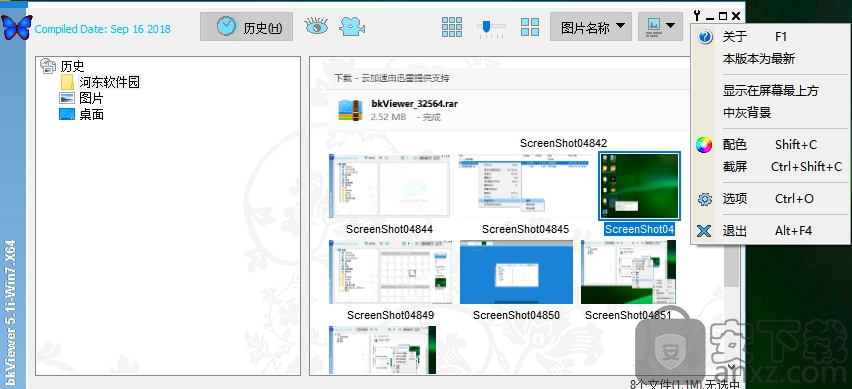Click the bkViewer_32564.rar file name
This screenshot has width=852, height=389.
pos(415,103)
